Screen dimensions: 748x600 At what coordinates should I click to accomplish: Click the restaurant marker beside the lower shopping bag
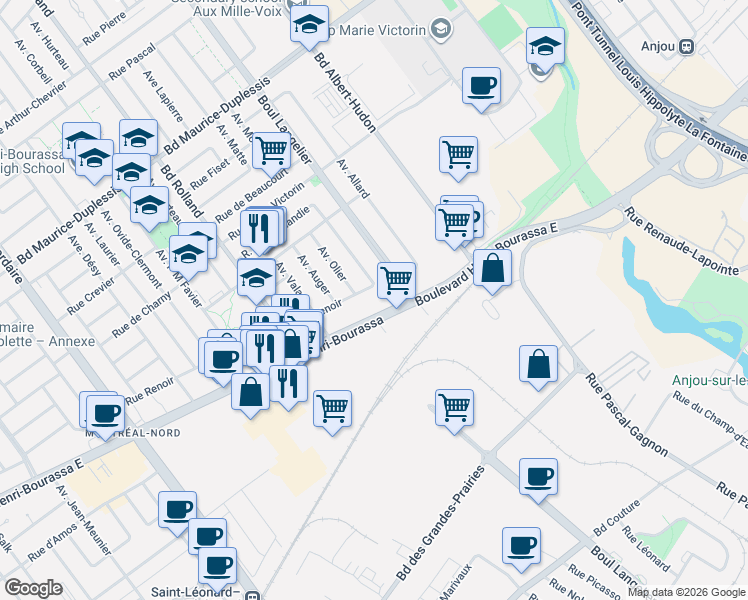pos(289,387)
